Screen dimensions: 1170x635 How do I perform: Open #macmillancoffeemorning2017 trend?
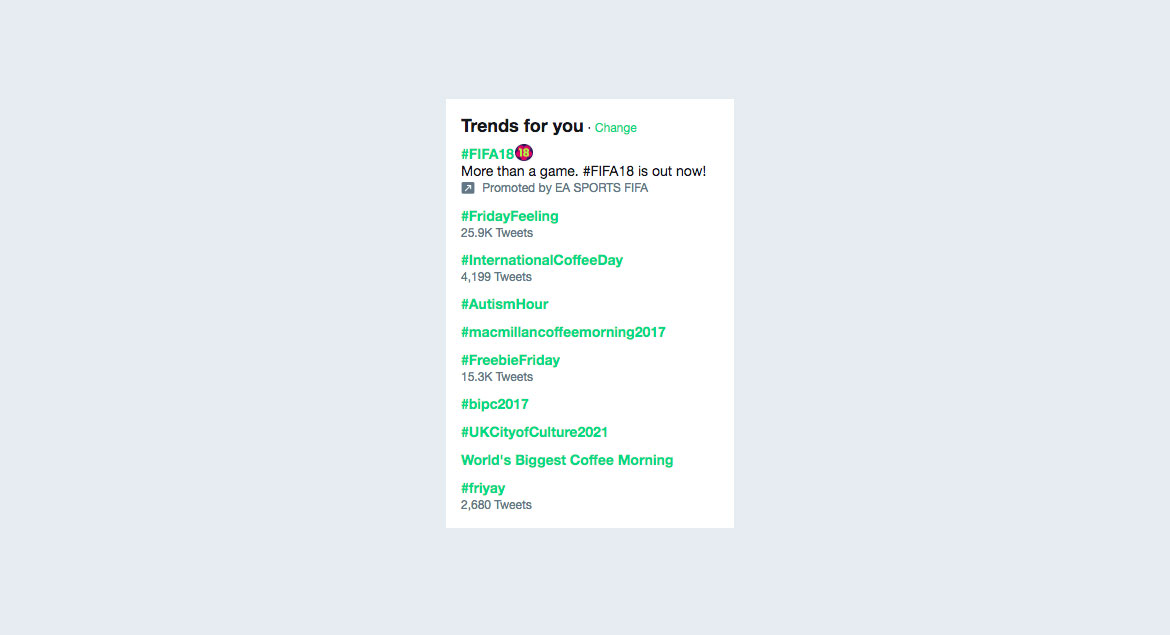[x=563, y=332]
